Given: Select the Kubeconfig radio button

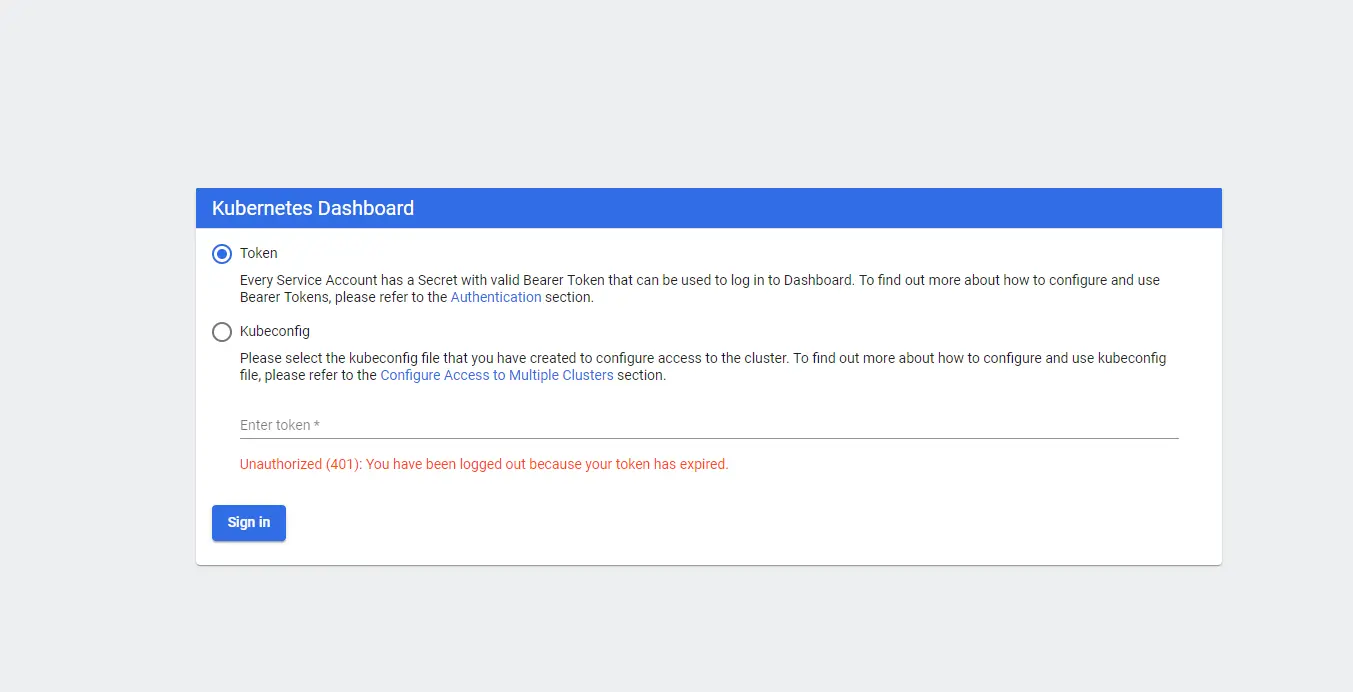Looking at the screenshot, I should (222, 332).
